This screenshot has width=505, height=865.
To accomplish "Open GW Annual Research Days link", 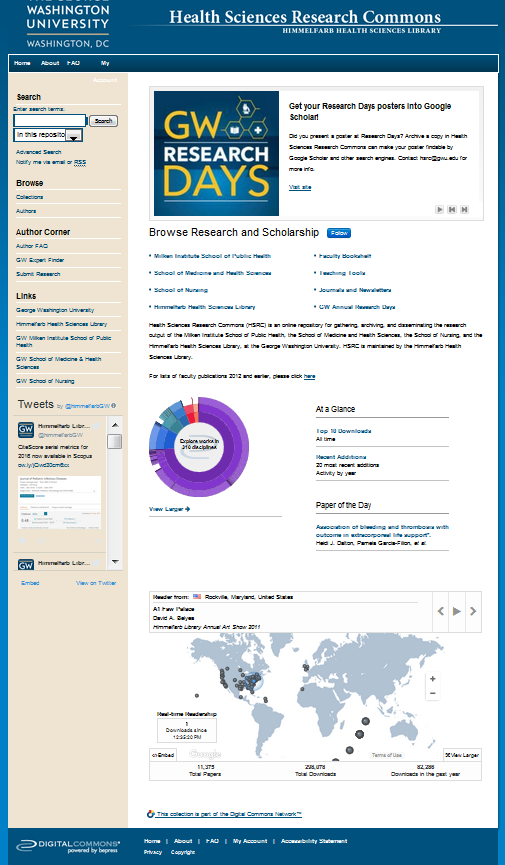I will tap(357, 307).
